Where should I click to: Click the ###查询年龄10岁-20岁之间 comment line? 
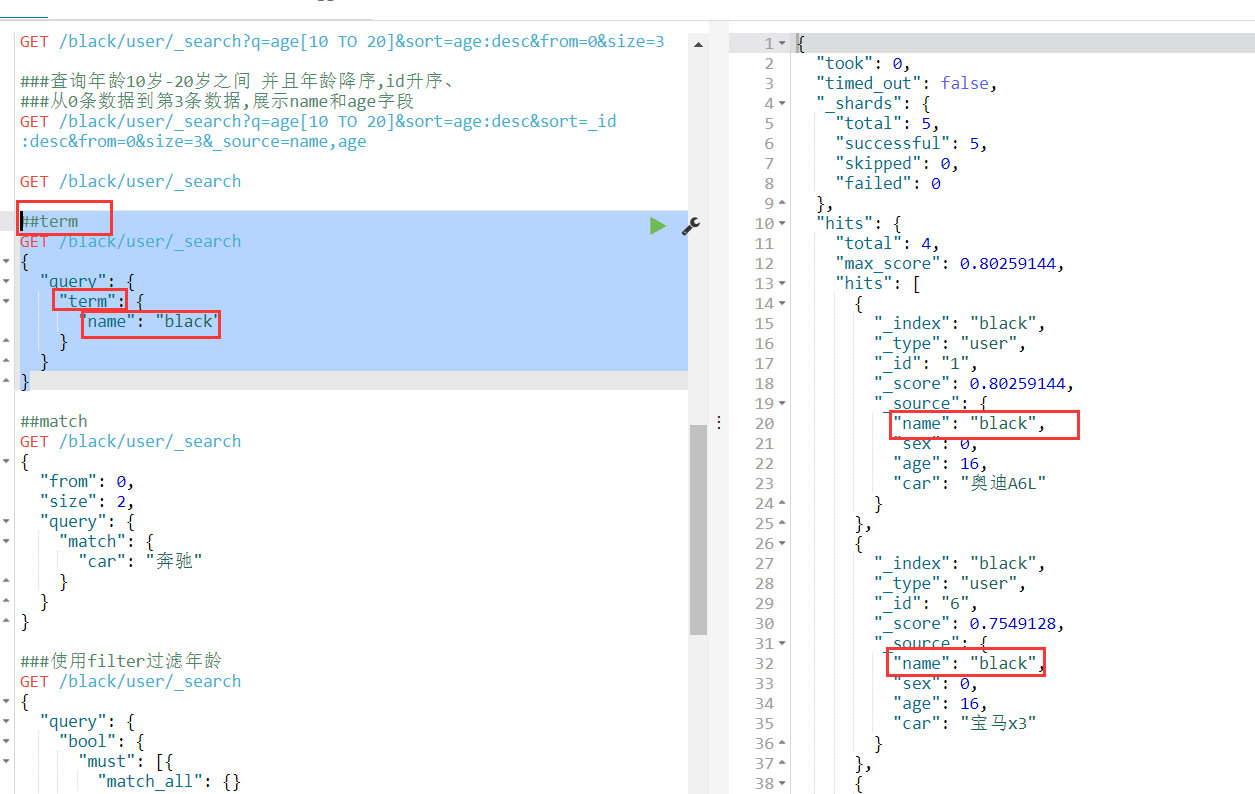click(238, 81)
